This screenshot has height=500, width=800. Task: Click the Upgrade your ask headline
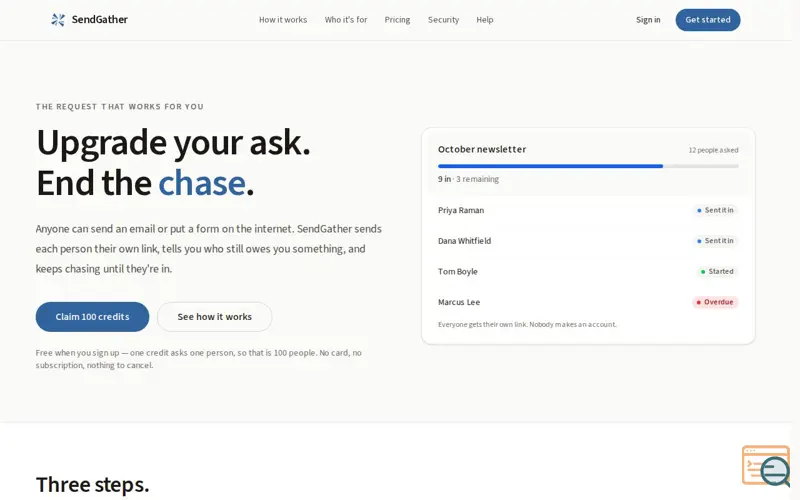173,142
